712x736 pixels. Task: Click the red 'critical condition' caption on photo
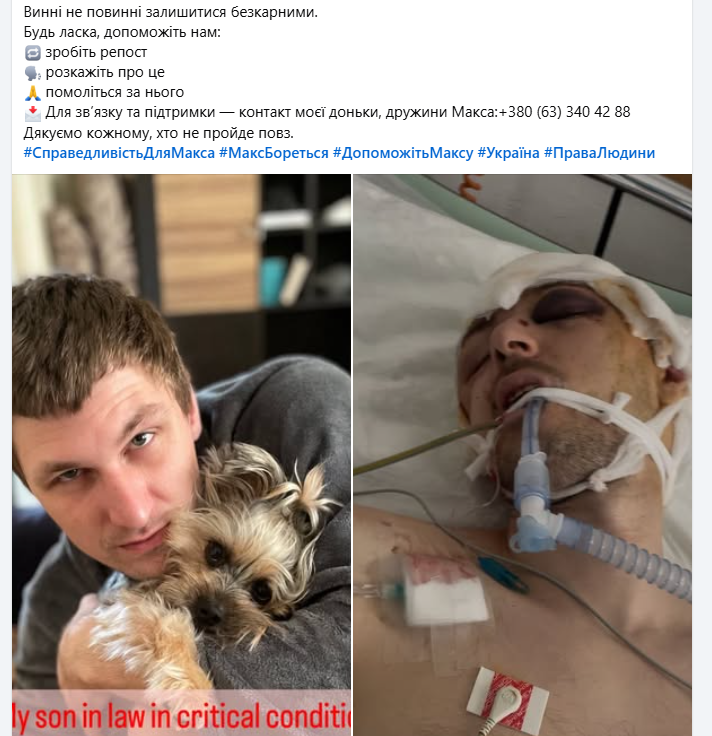[x=182, y=716]
